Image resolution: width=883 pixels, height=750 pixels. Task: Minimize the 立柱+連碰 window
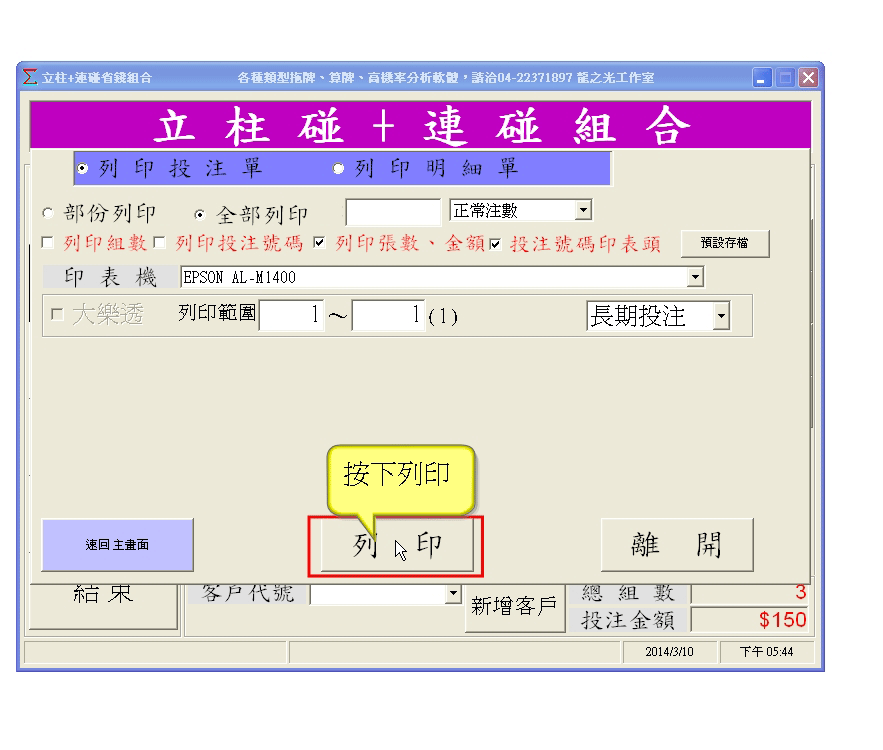(x=763, y=78)
